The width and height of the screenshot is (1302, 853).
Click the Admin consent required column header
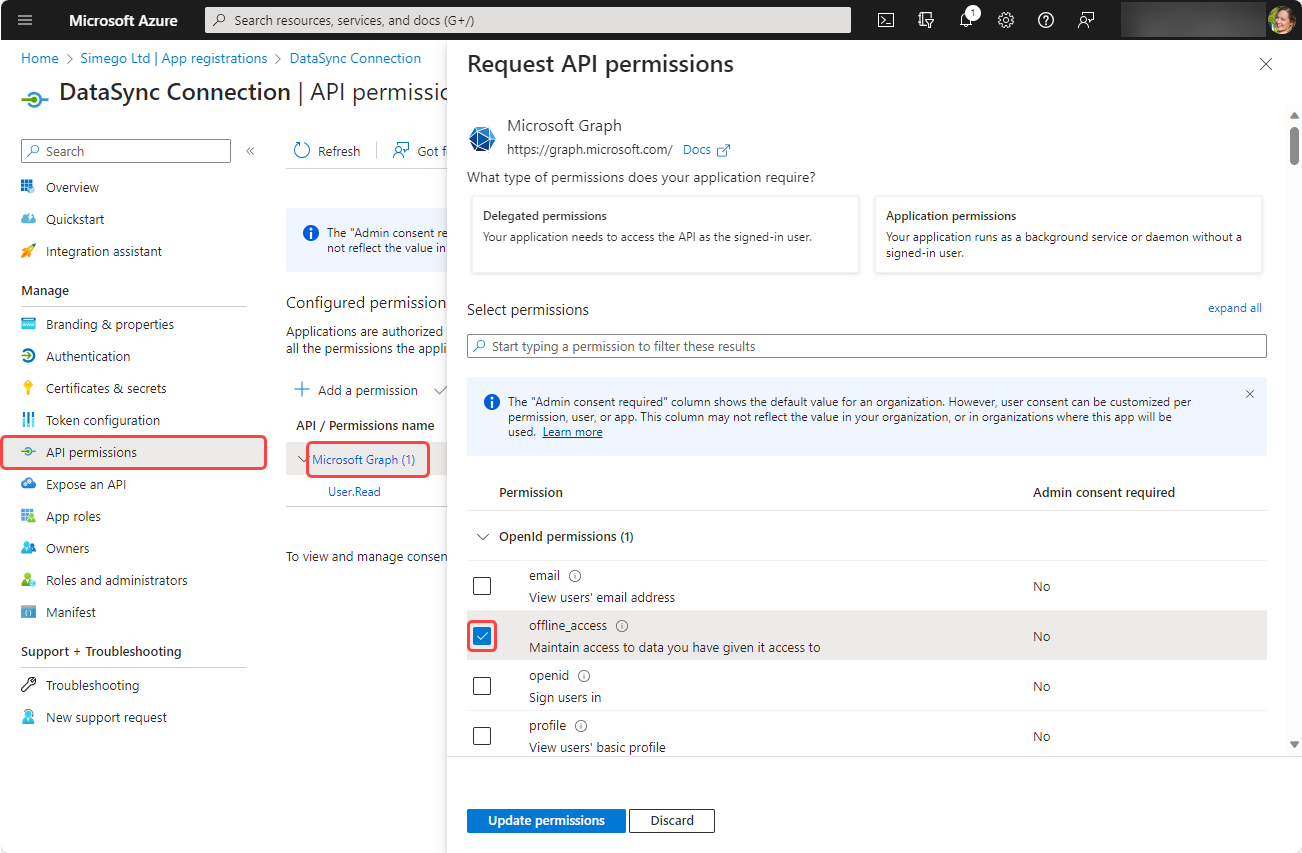tap(1104, 492)
